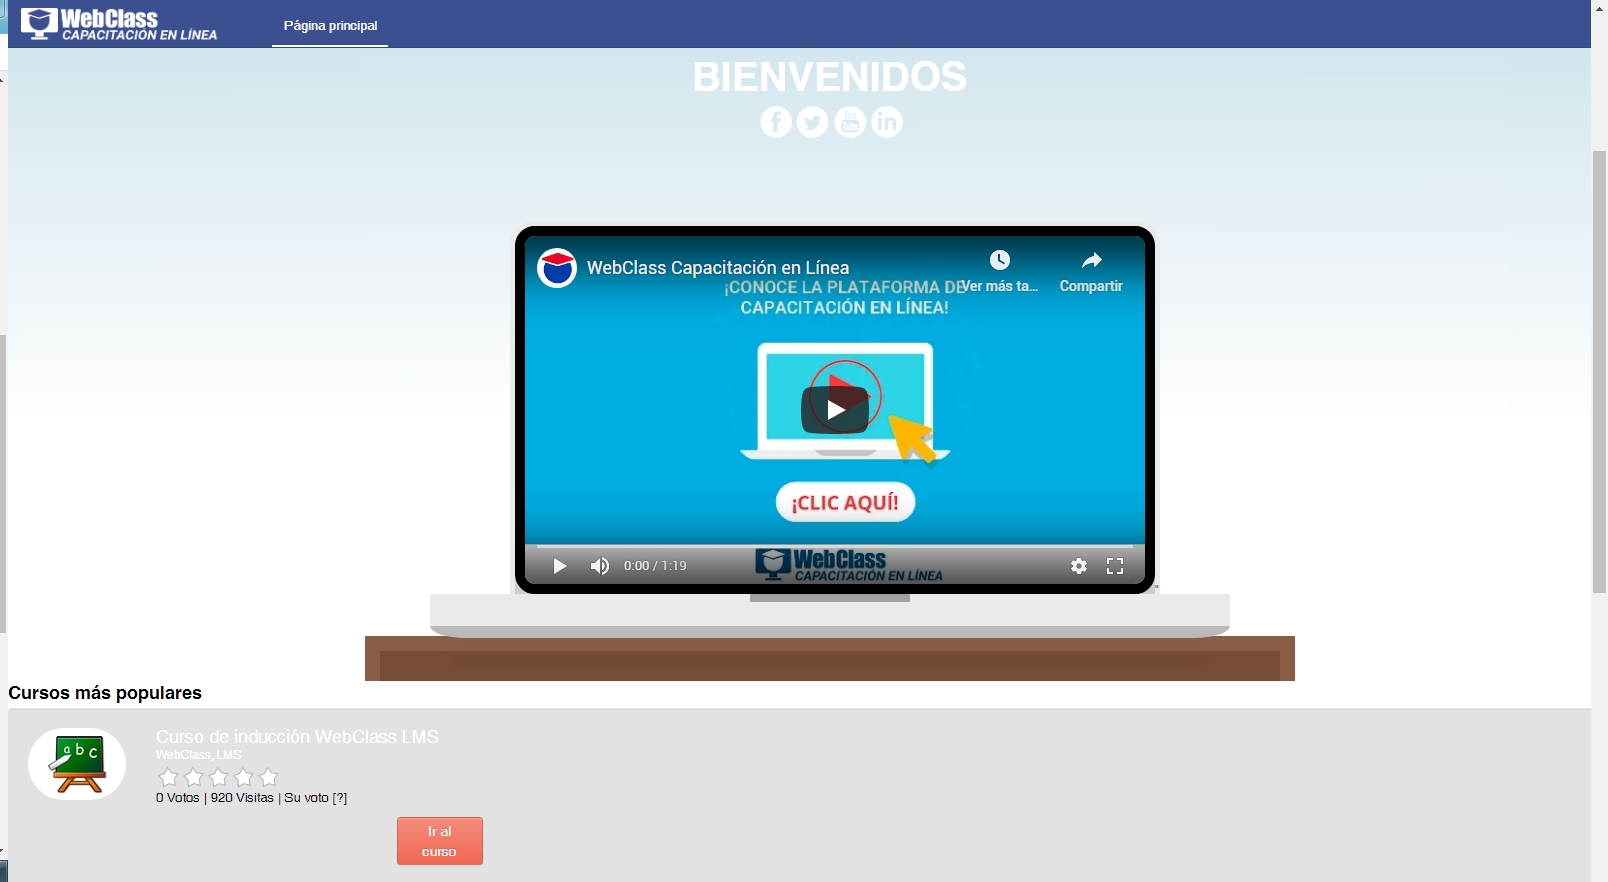Click the Ir al curso button
Viewport: 1608px width, 882px height.
point(440,841)
